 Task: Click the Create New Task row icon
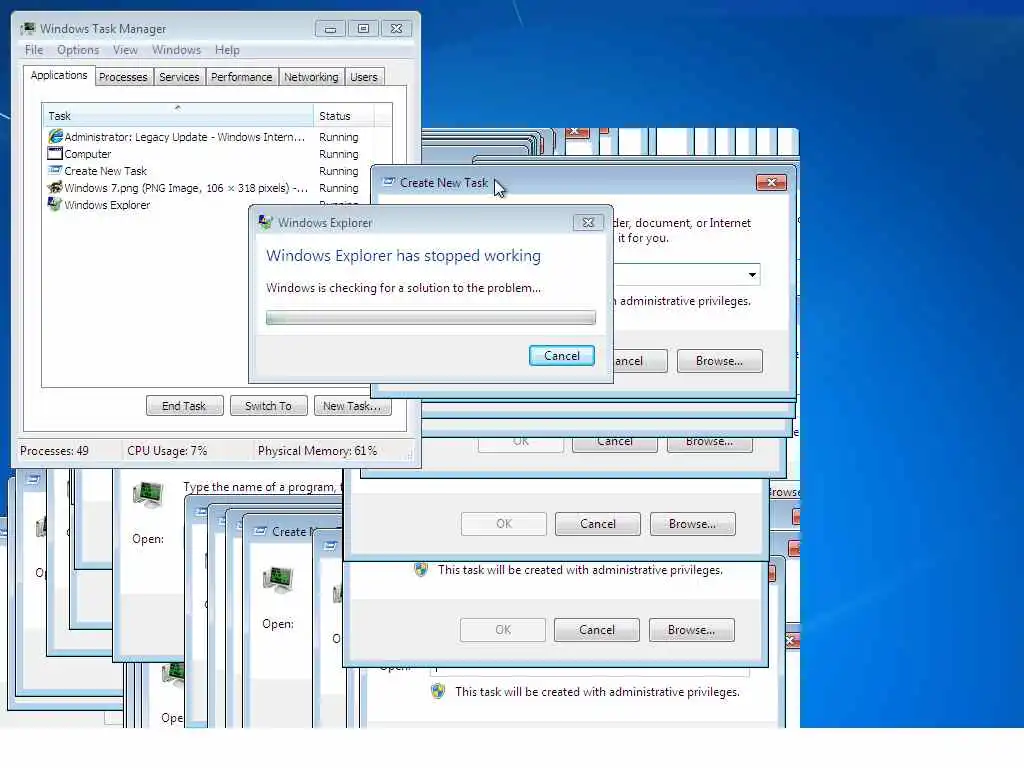coord(55,170)
